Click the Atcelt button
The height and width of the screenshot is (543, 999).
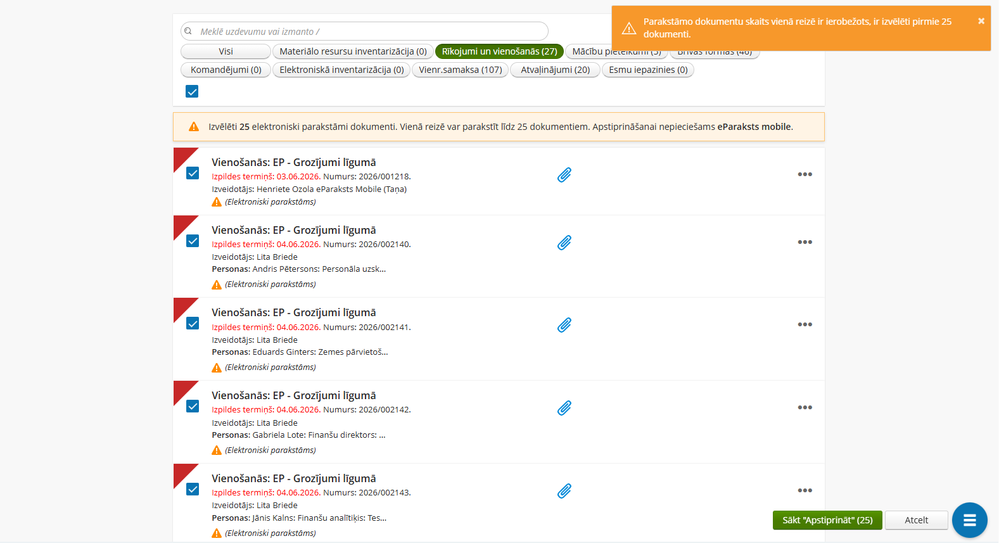916,520
